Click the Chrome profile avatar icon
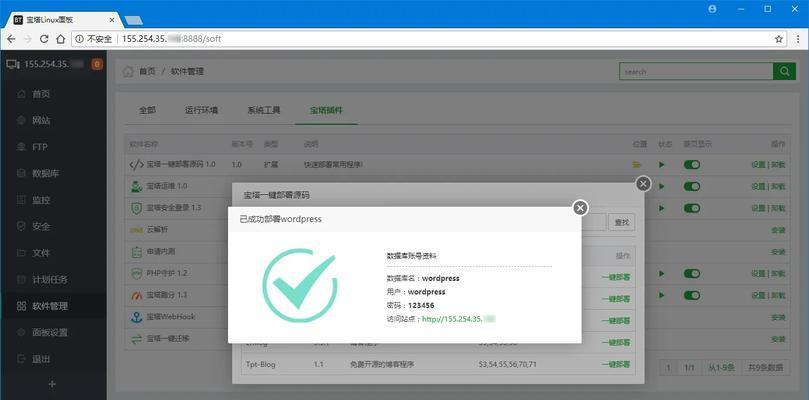This screenshot has width=809, height=400. pyautogui.click(x=713, y=9)
